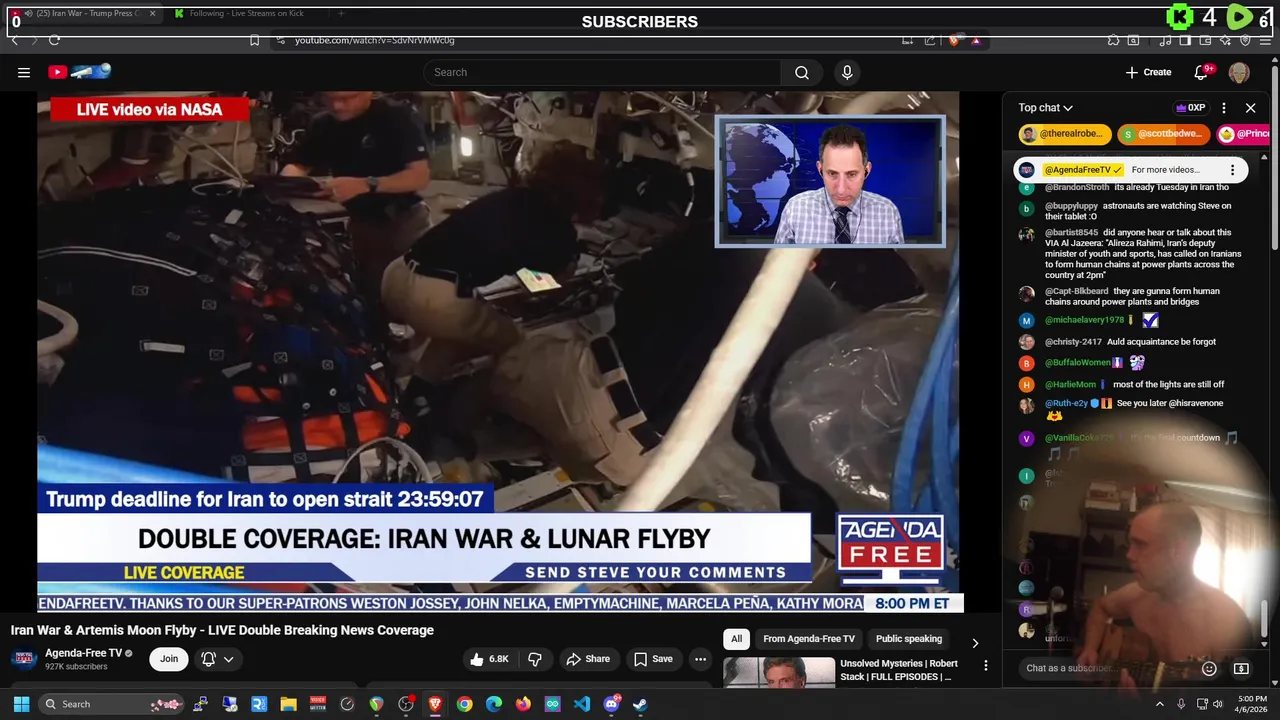The width and height of the screenshot is (1280, 720).
Task: Click the browser address bar URL
Action: 374,40
